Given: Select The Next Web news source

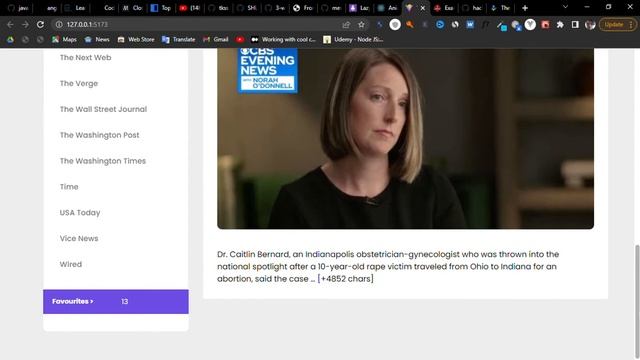Looking at the screenshot, I should 85,58.
